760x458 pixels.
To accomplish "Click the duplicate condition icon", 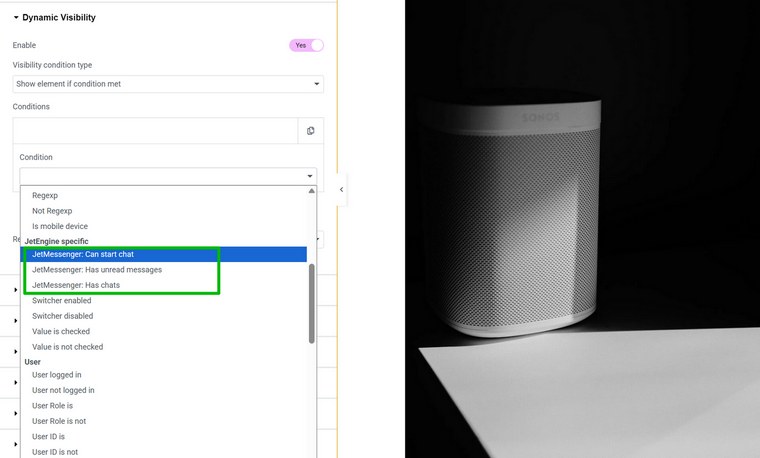I will pos(311,131).
